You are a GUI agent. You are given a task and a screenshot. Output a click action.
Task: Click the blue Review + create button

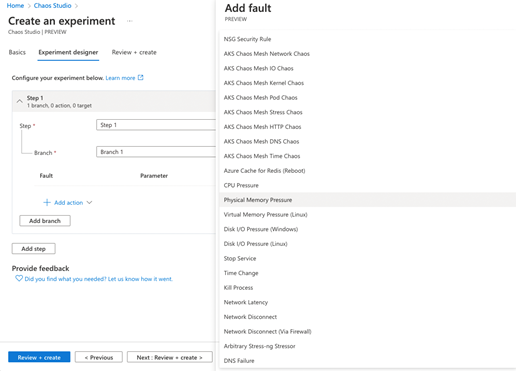click(39, 357)
